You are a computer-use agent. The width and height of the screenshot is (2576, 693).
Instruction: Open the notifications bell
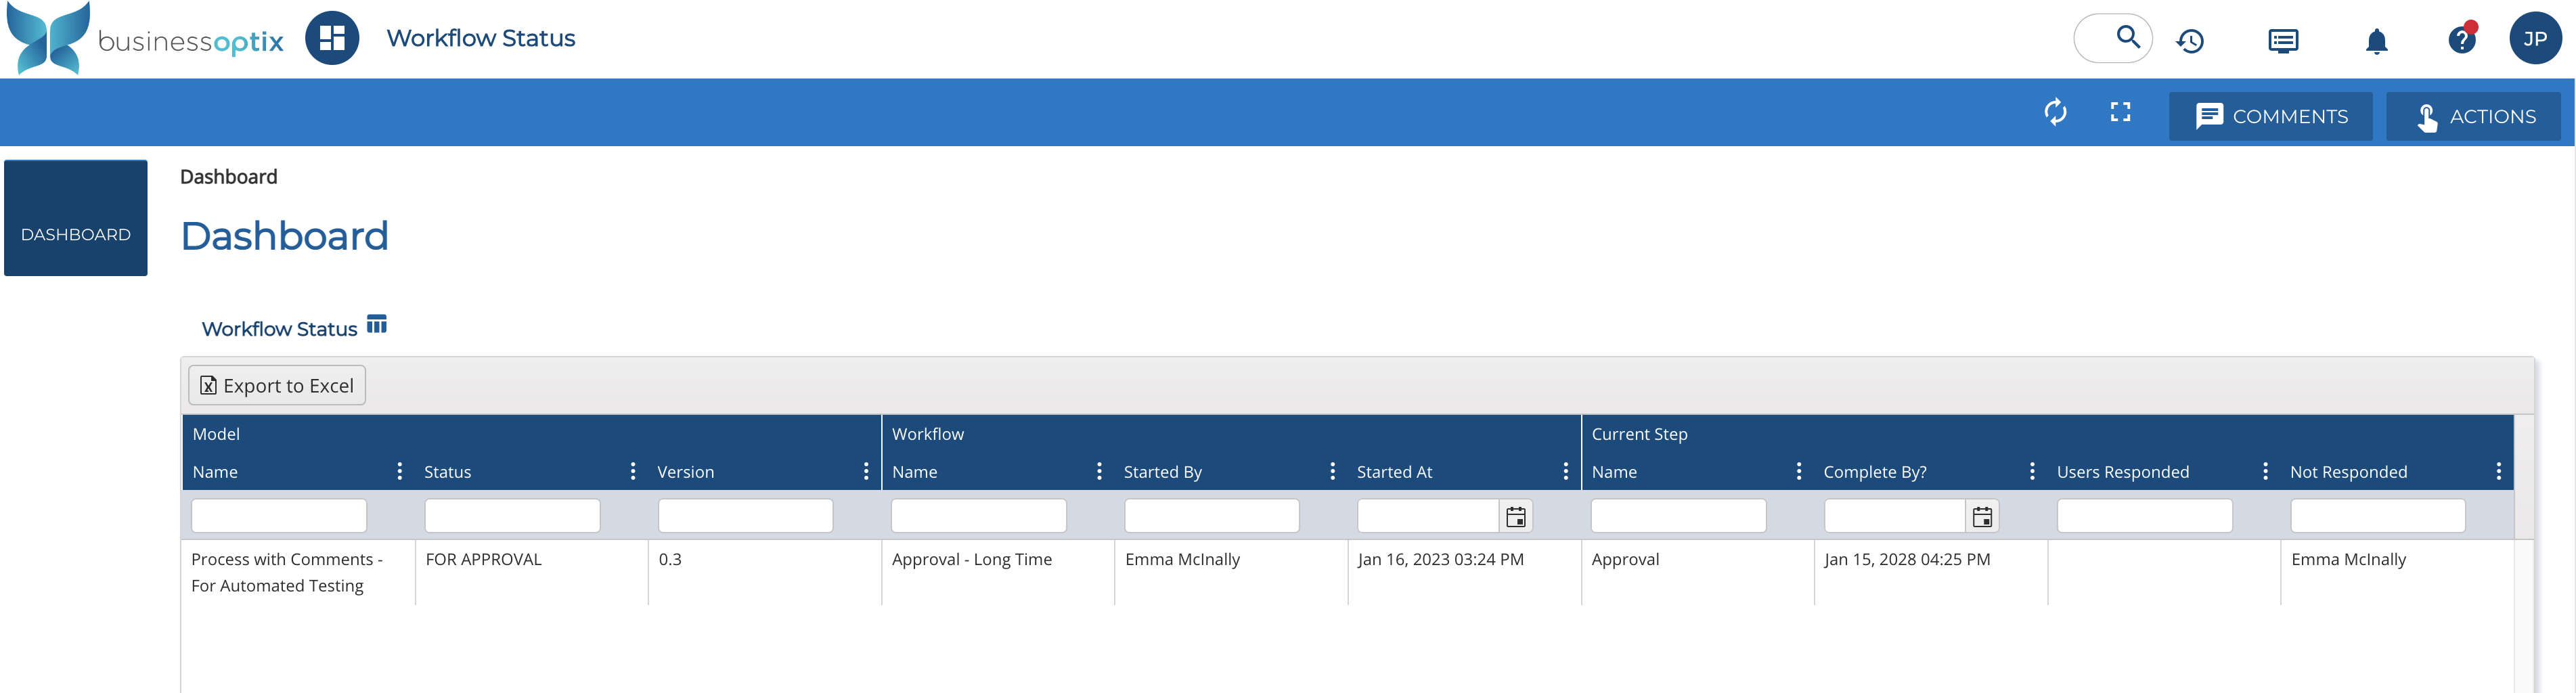point(2376,41)
